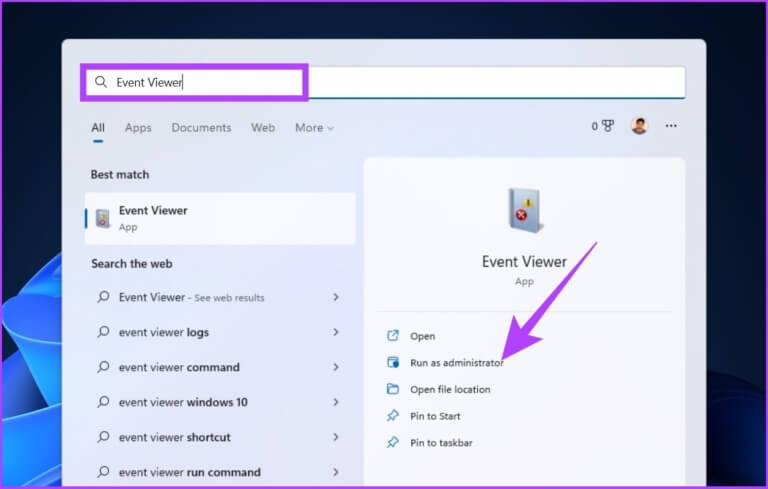Click the search magnifier icon in search box

(101, 82)
